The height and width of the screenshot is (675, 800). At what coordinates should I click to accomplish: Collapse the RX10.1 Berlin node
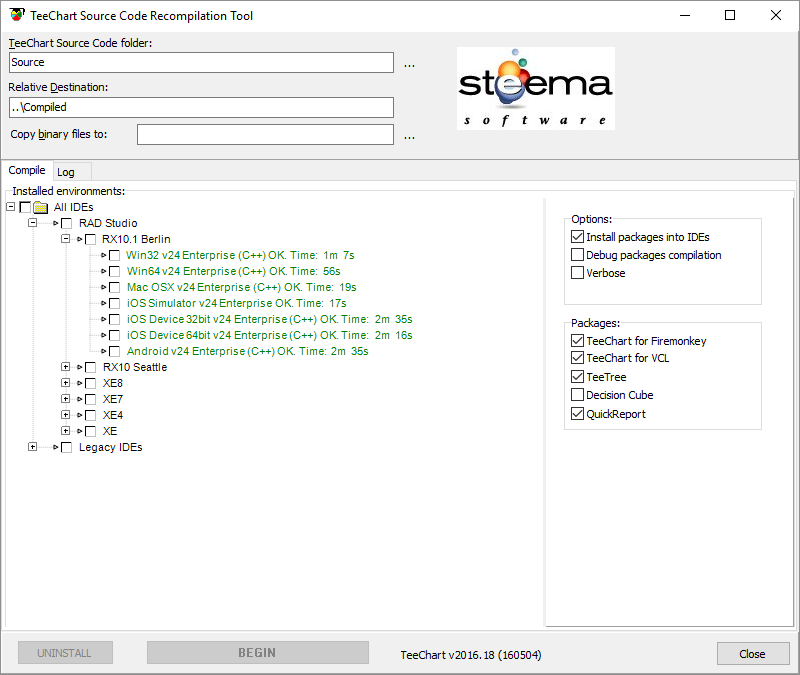click(65, 238)
